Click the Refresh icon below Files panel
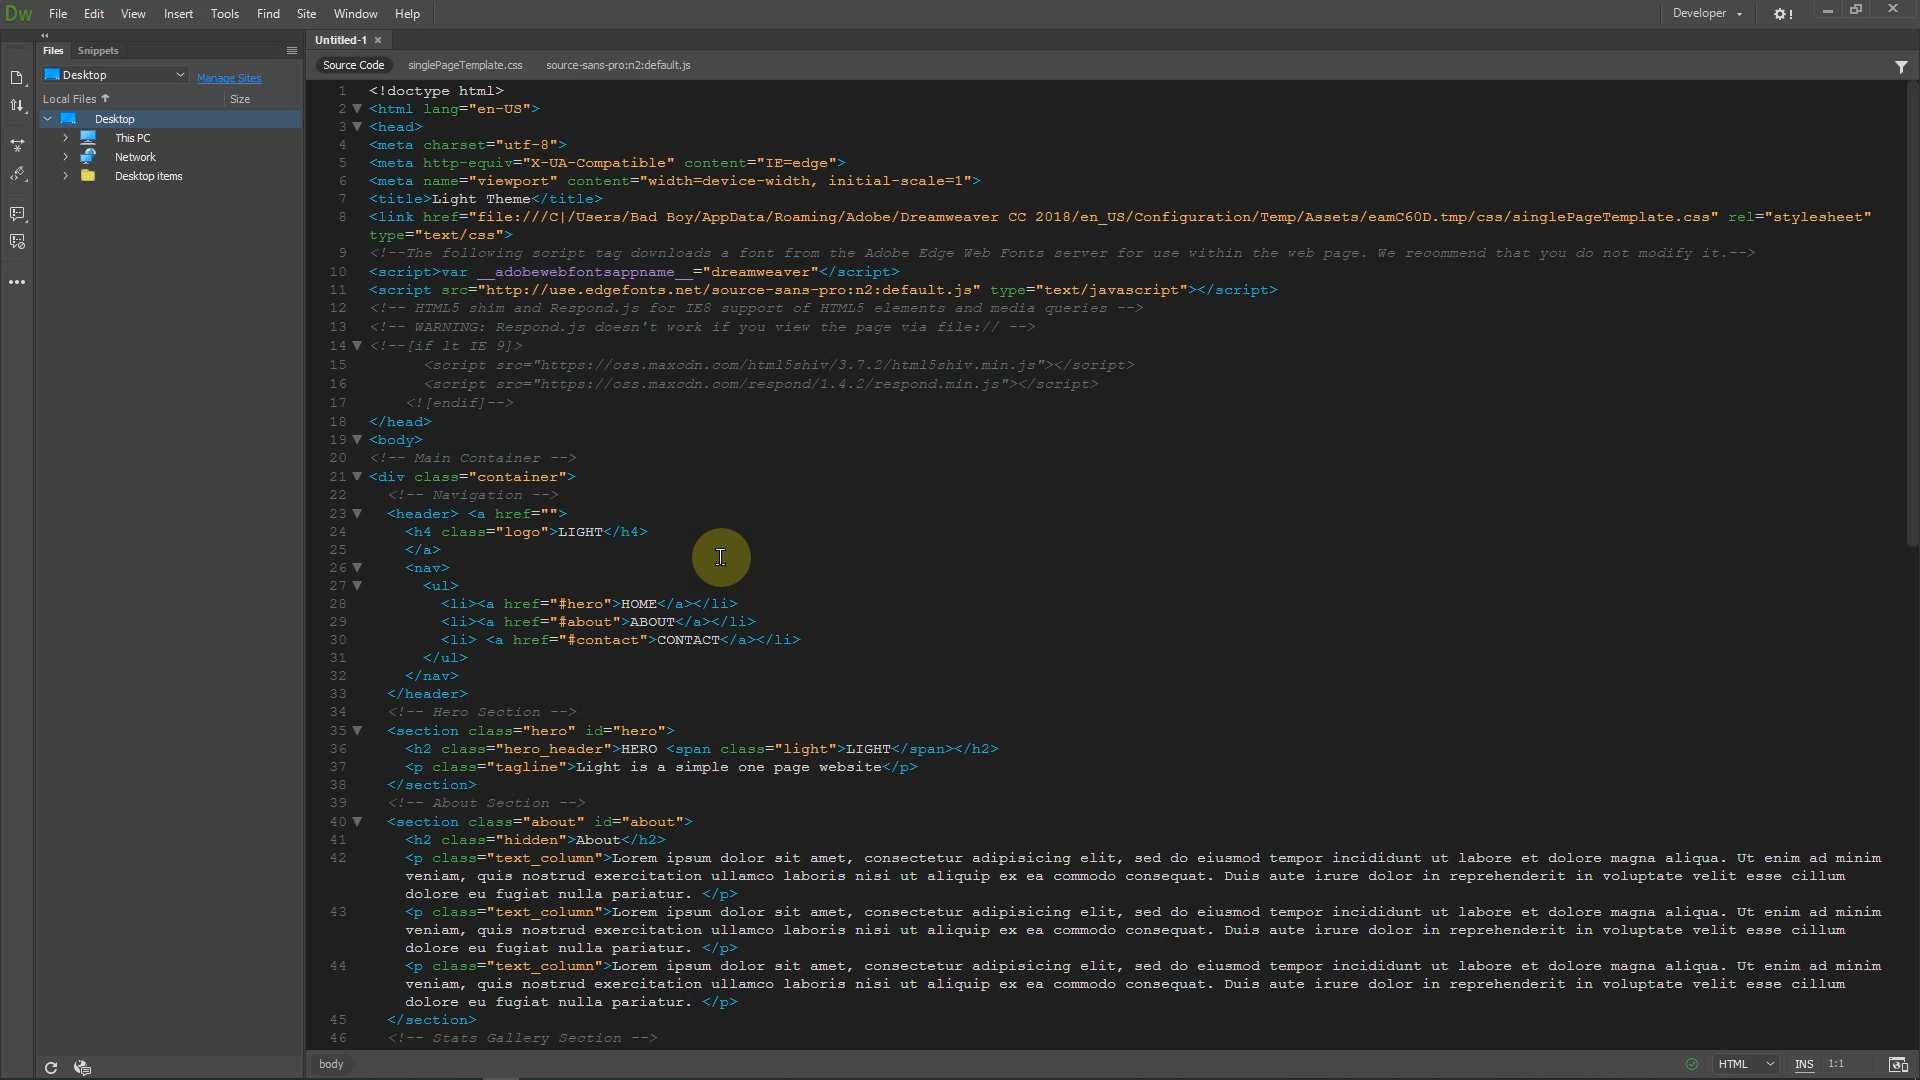 (51, 1067)
